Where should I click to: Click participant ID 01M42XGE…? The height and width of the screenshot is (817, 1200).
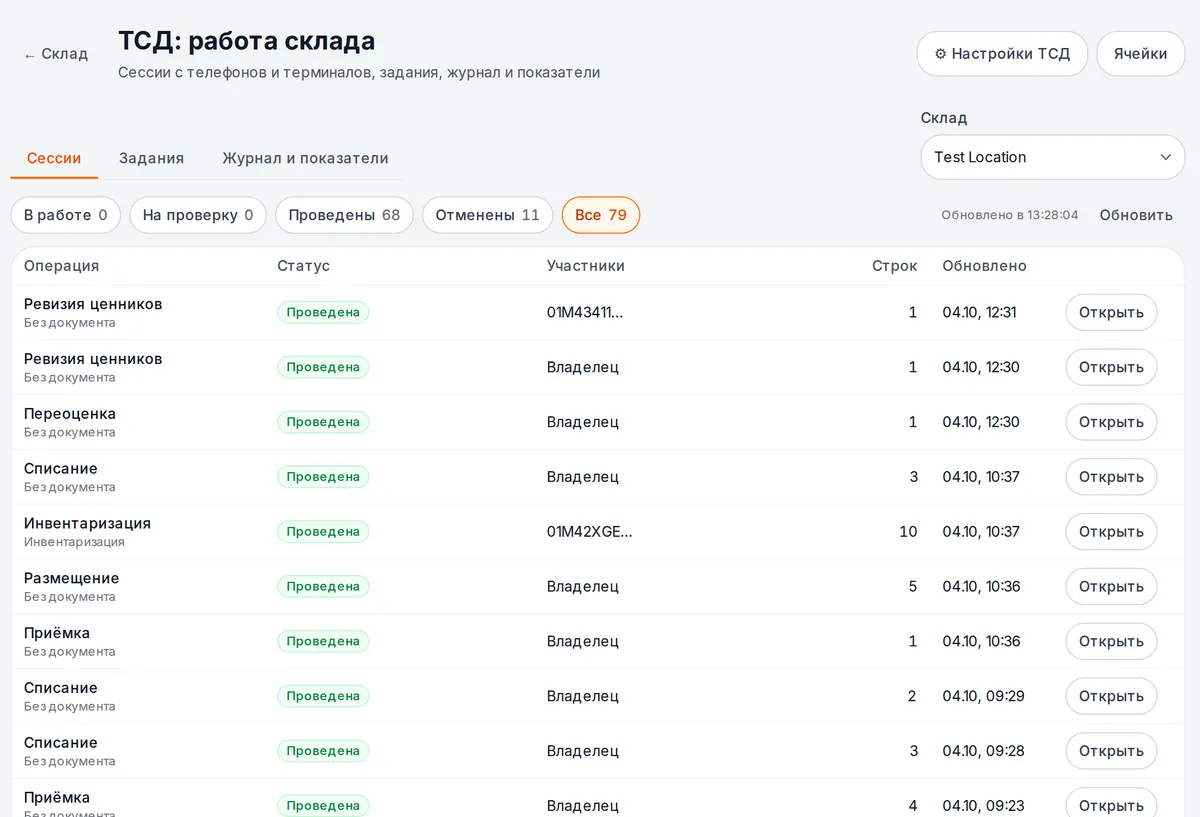point(590,532)
